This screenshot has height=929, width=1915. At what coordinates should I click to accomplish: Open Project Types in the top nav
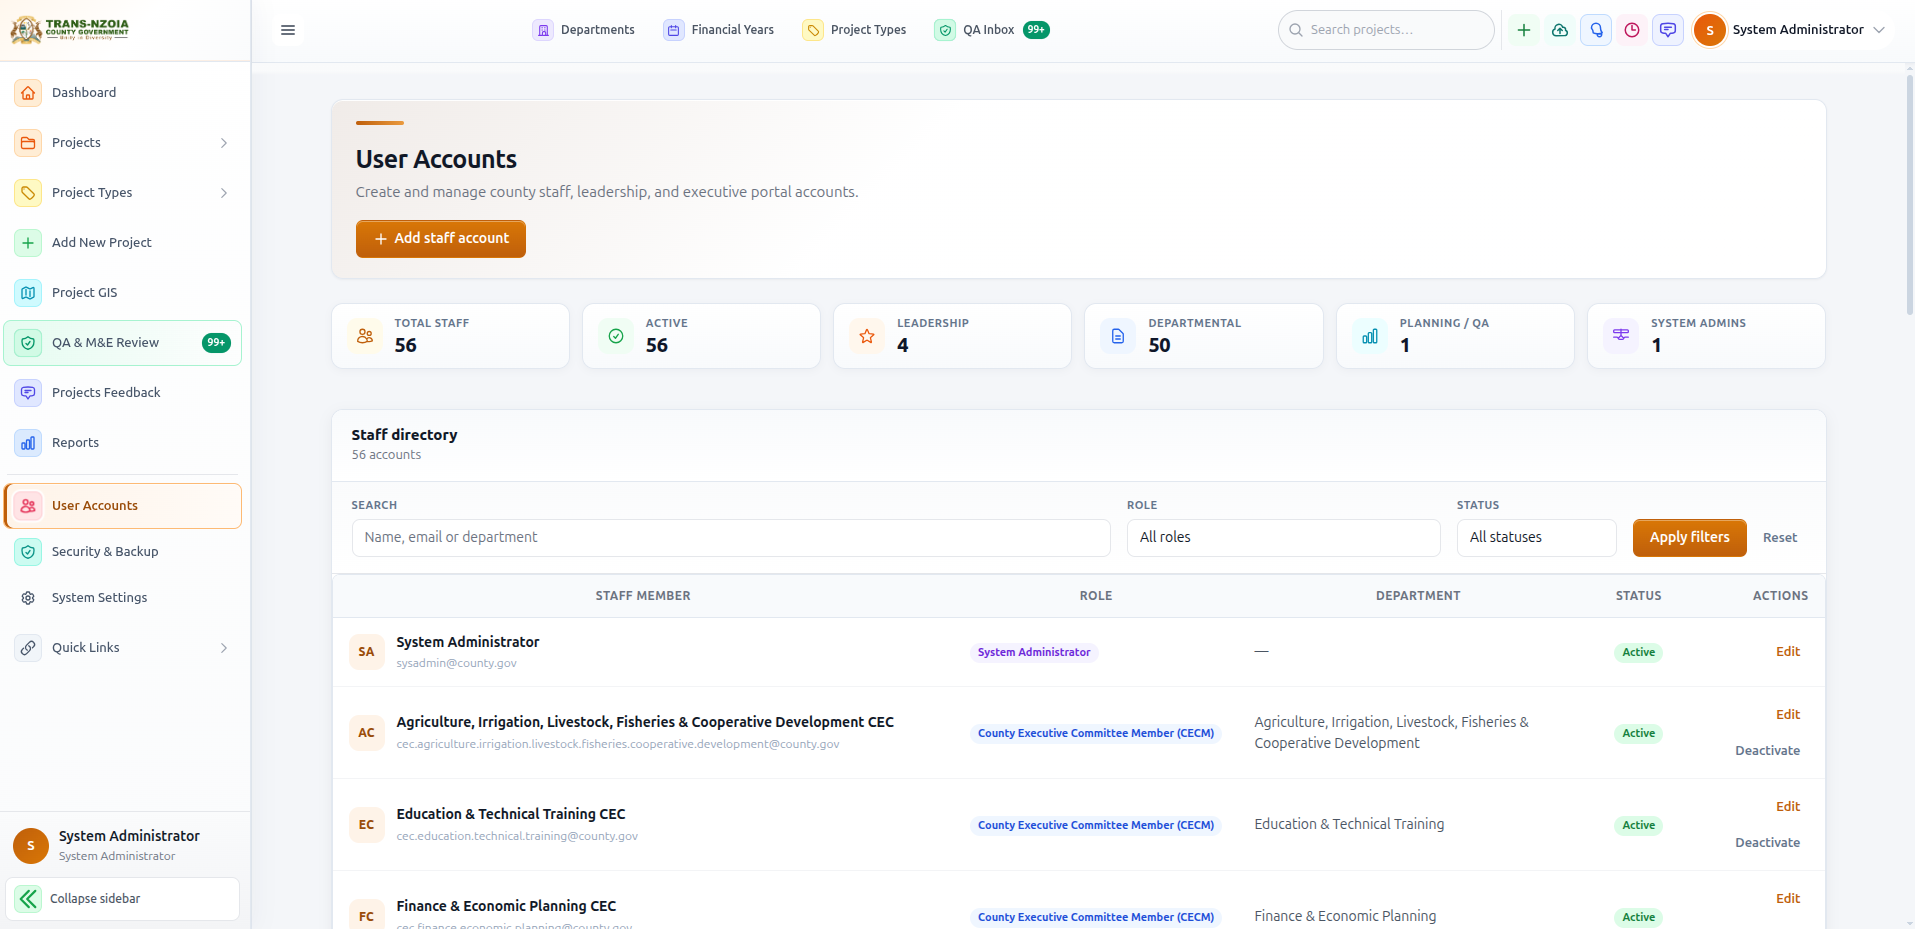pyautogui.click(x=855, y=30)
